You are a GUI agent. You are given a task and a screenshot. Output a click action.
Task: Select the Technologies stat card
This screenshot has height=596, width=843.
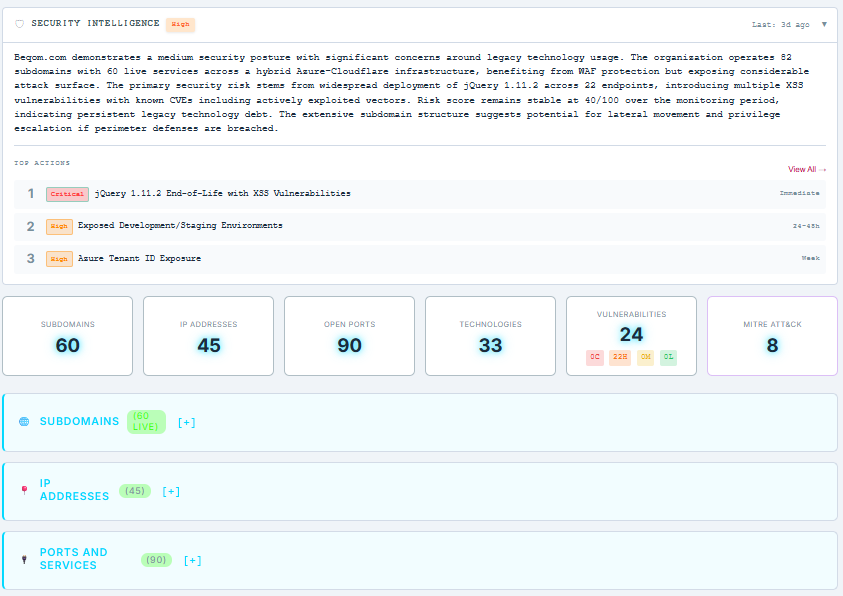click(x=490, y=336)
